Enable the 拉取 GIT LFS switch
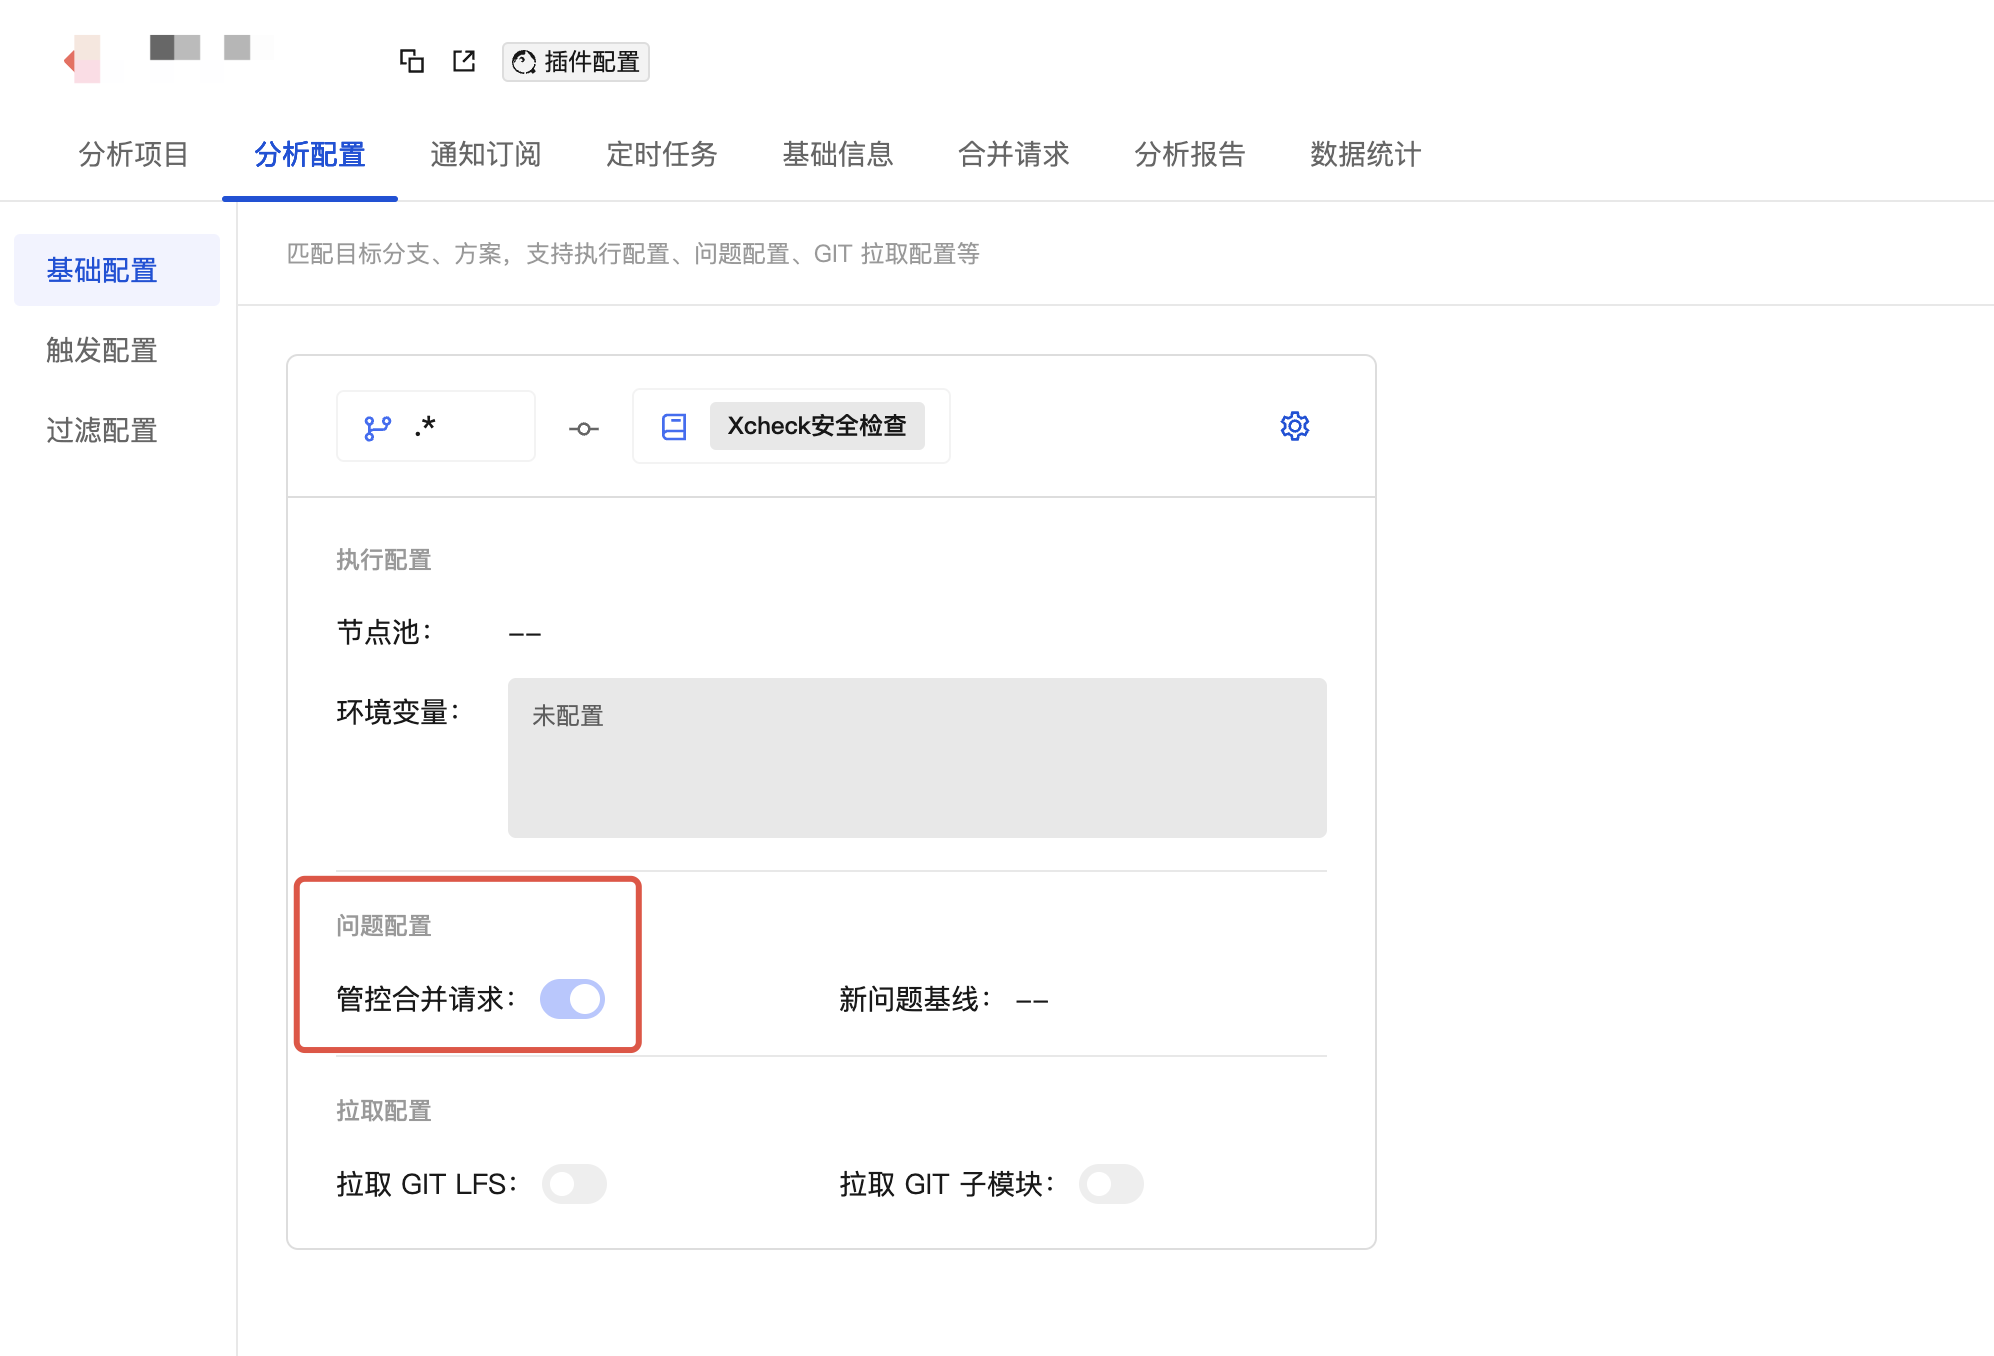This screenshot has width=1994, height=1356. point(574,1184)
